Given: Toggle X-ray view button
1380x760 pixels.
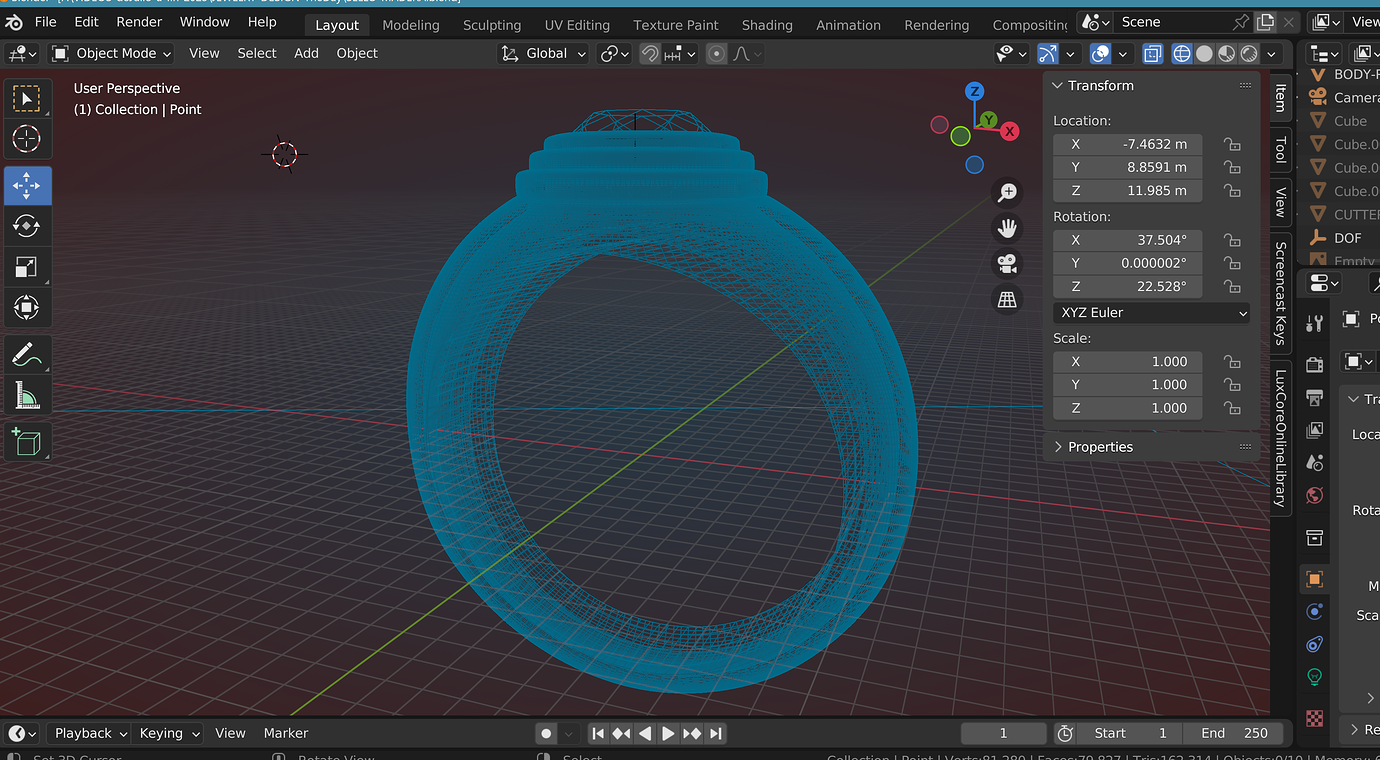Looking at the screenshot, I should tap(1153, 54).
